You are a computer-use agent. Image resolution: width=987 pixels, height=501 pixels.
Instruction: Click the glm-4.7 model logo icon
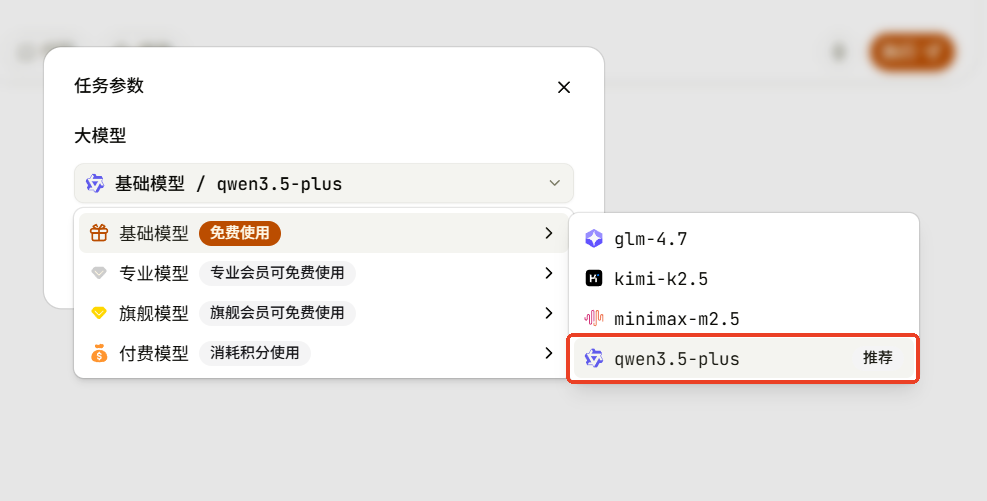[594, 239]
